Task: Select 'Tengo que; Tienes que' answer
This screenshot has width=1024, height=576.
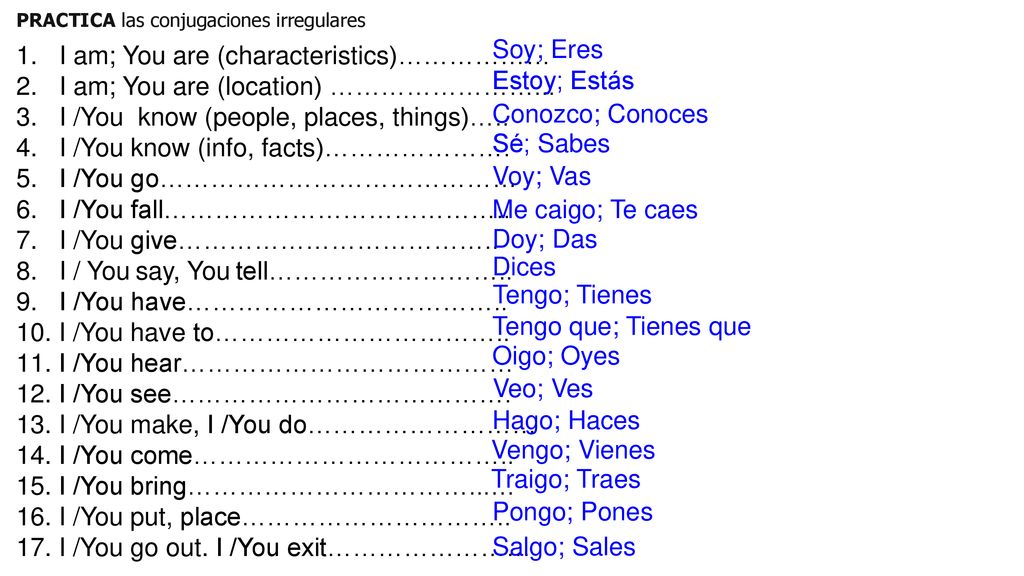Action: point(622,327)
